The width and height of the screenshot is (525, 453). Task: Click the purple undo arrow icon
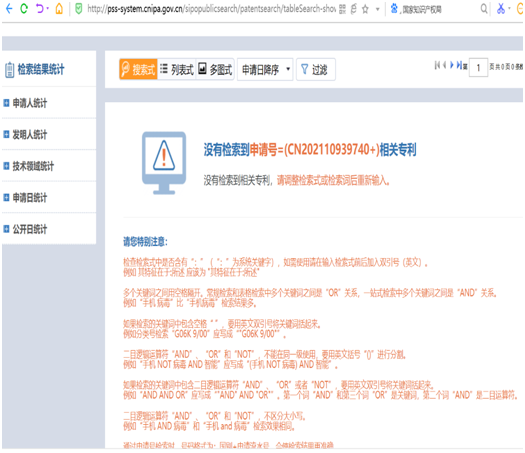(x=40, y=9)
